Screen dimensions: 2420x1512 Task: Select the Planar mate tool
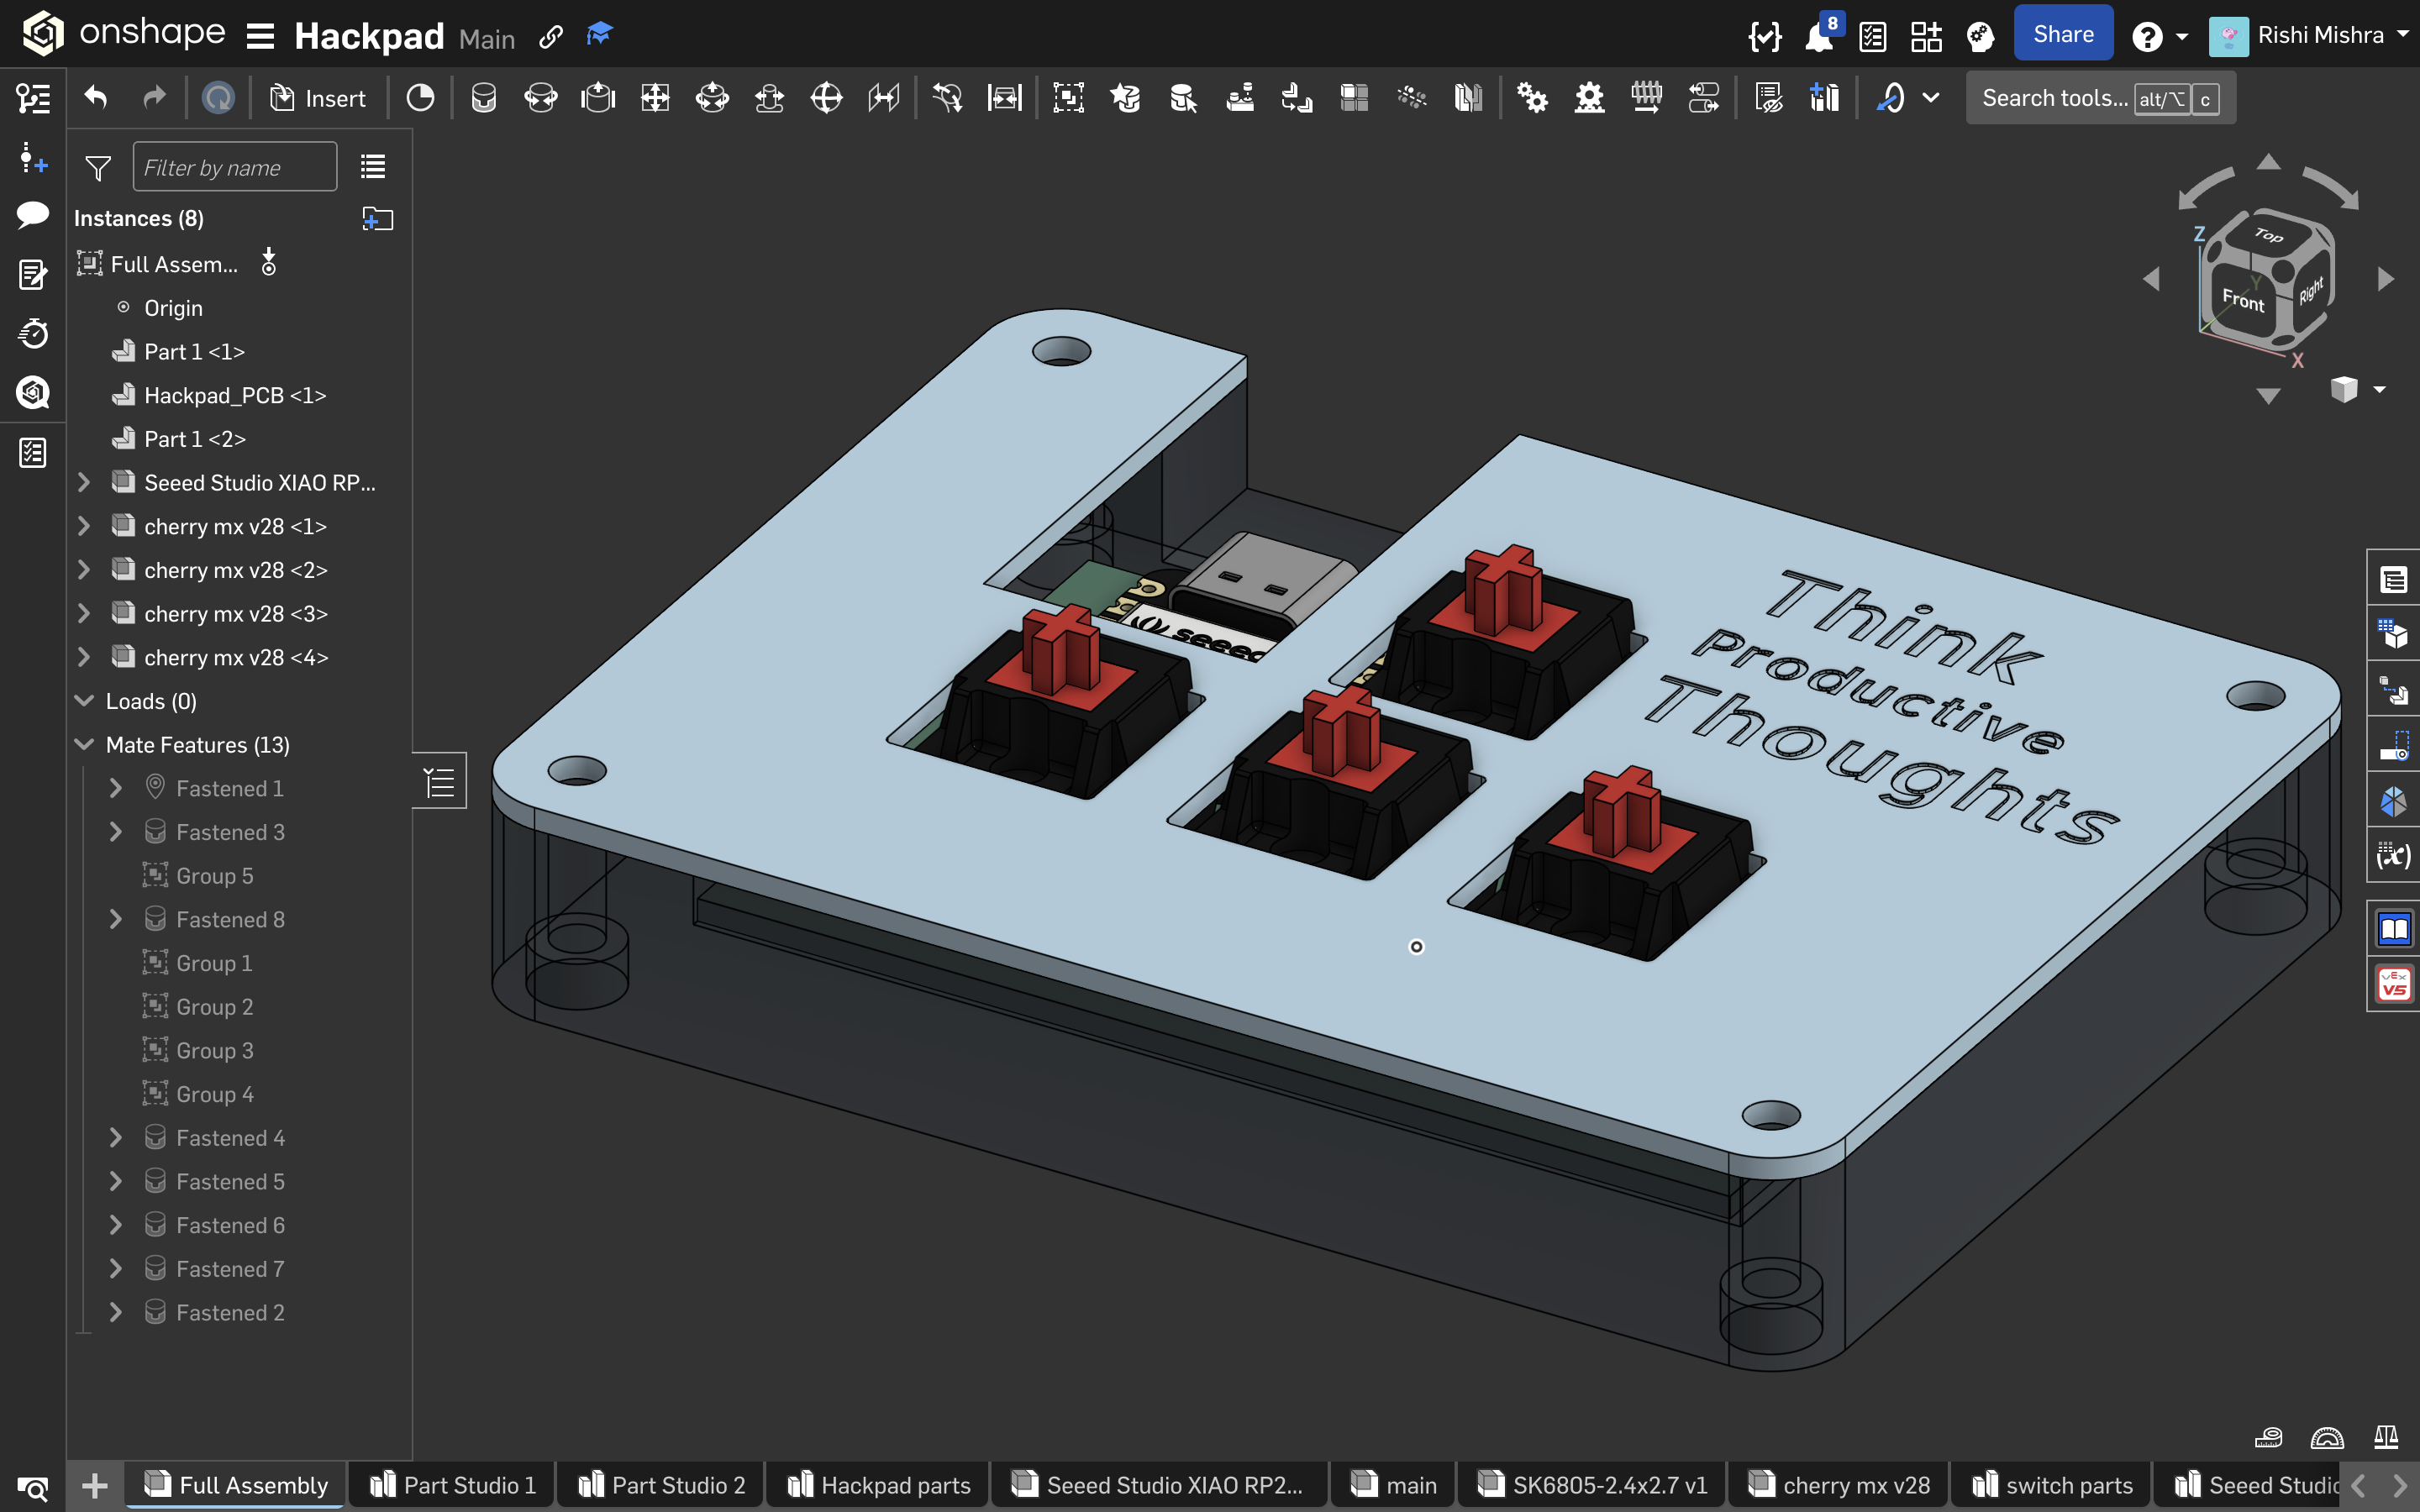[x=655, y=98]
